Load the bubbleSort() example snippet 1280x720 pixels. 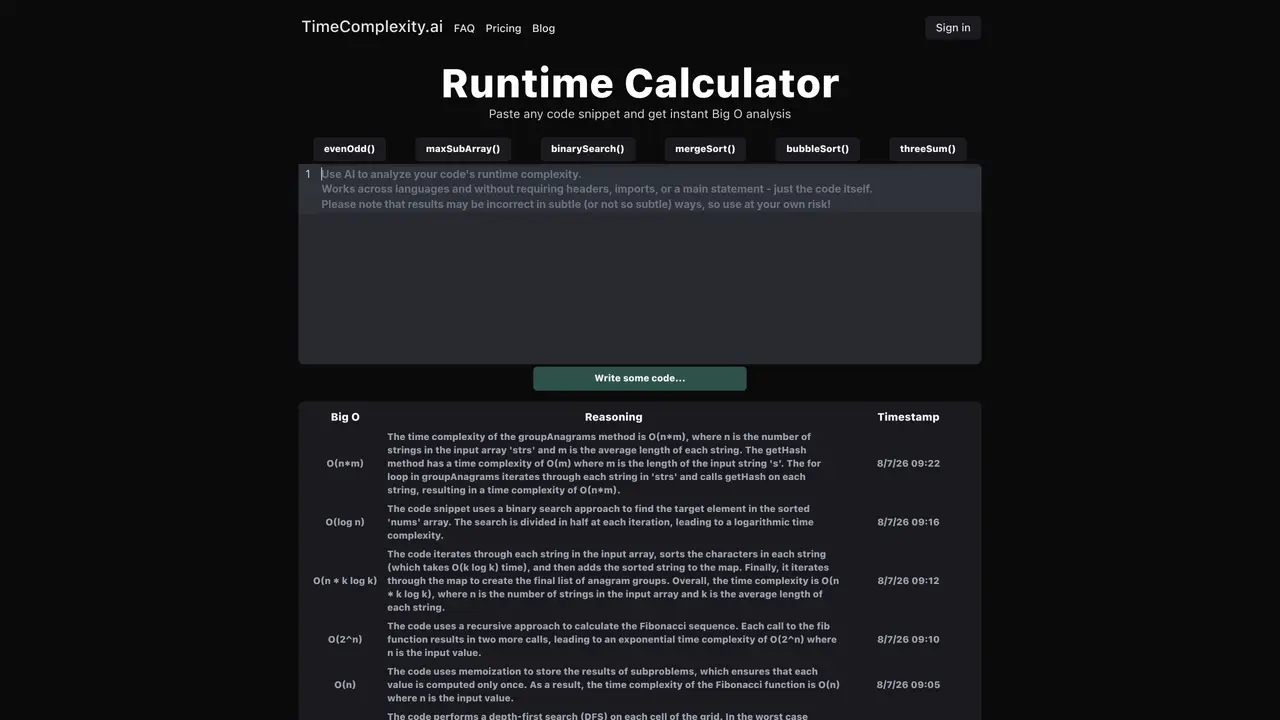click(x=817, y=149)
